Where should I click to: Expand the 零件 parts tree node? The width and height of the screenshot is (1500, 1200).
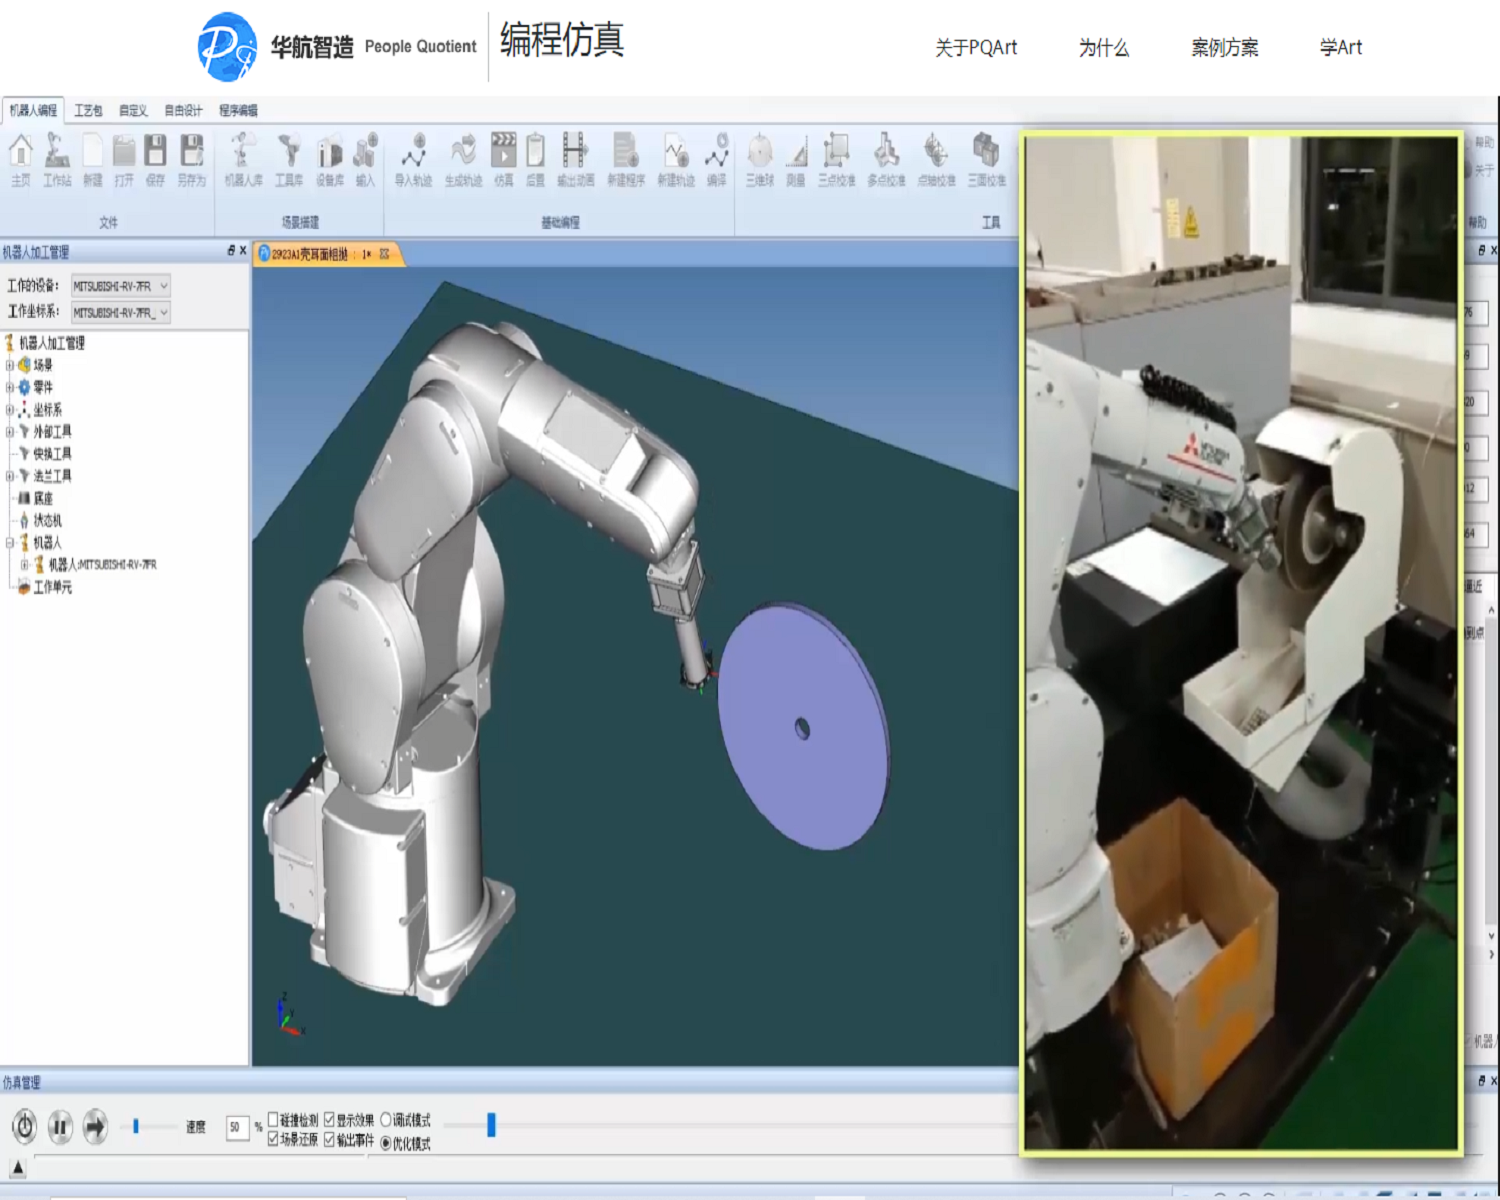[x=10, y=387]
